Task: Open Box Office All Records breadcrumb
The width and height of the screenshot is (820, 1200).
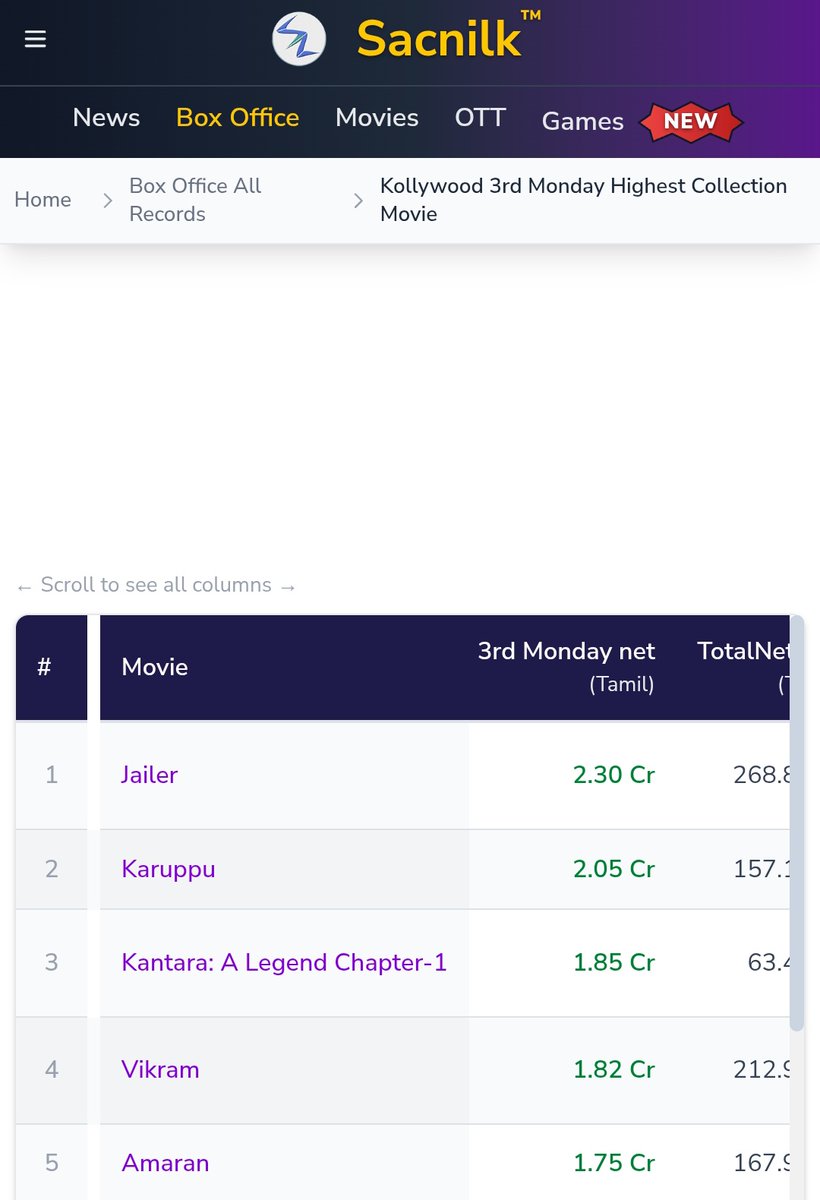Action: pyautogui.click(x=195, y=200)
